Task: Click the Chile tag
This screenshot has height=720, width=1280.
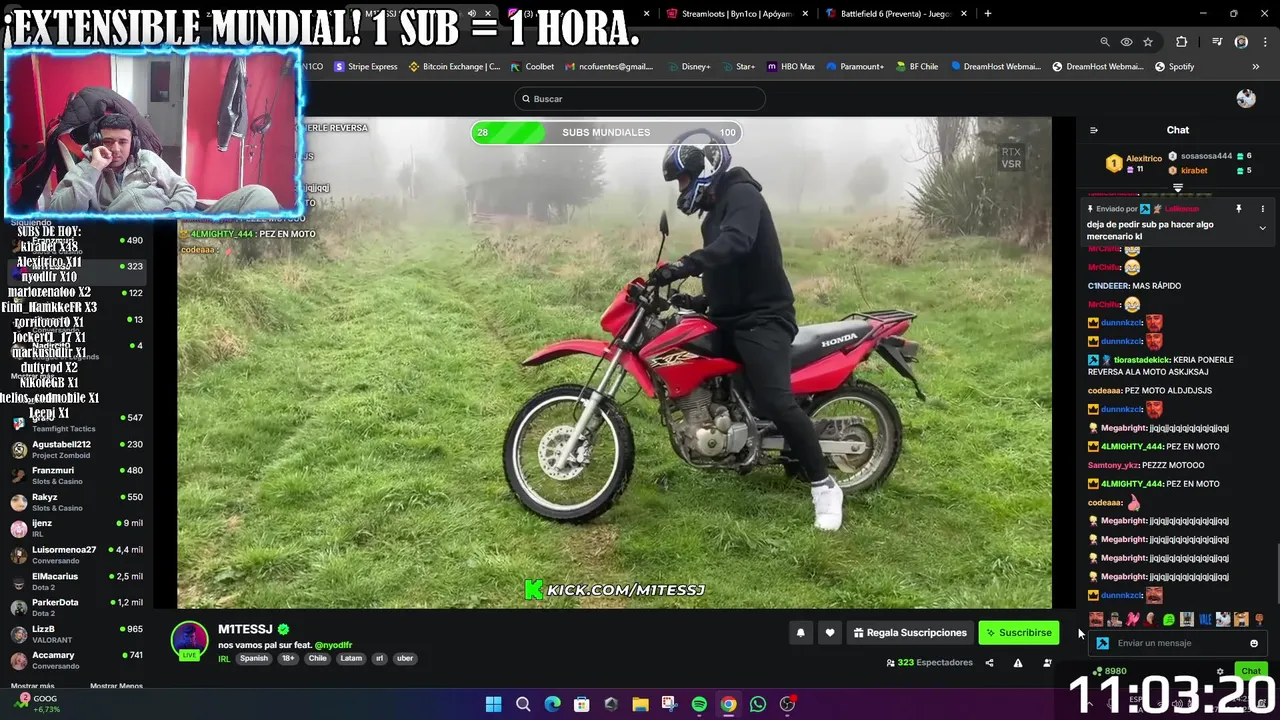Action: click(x=318, y=658)
